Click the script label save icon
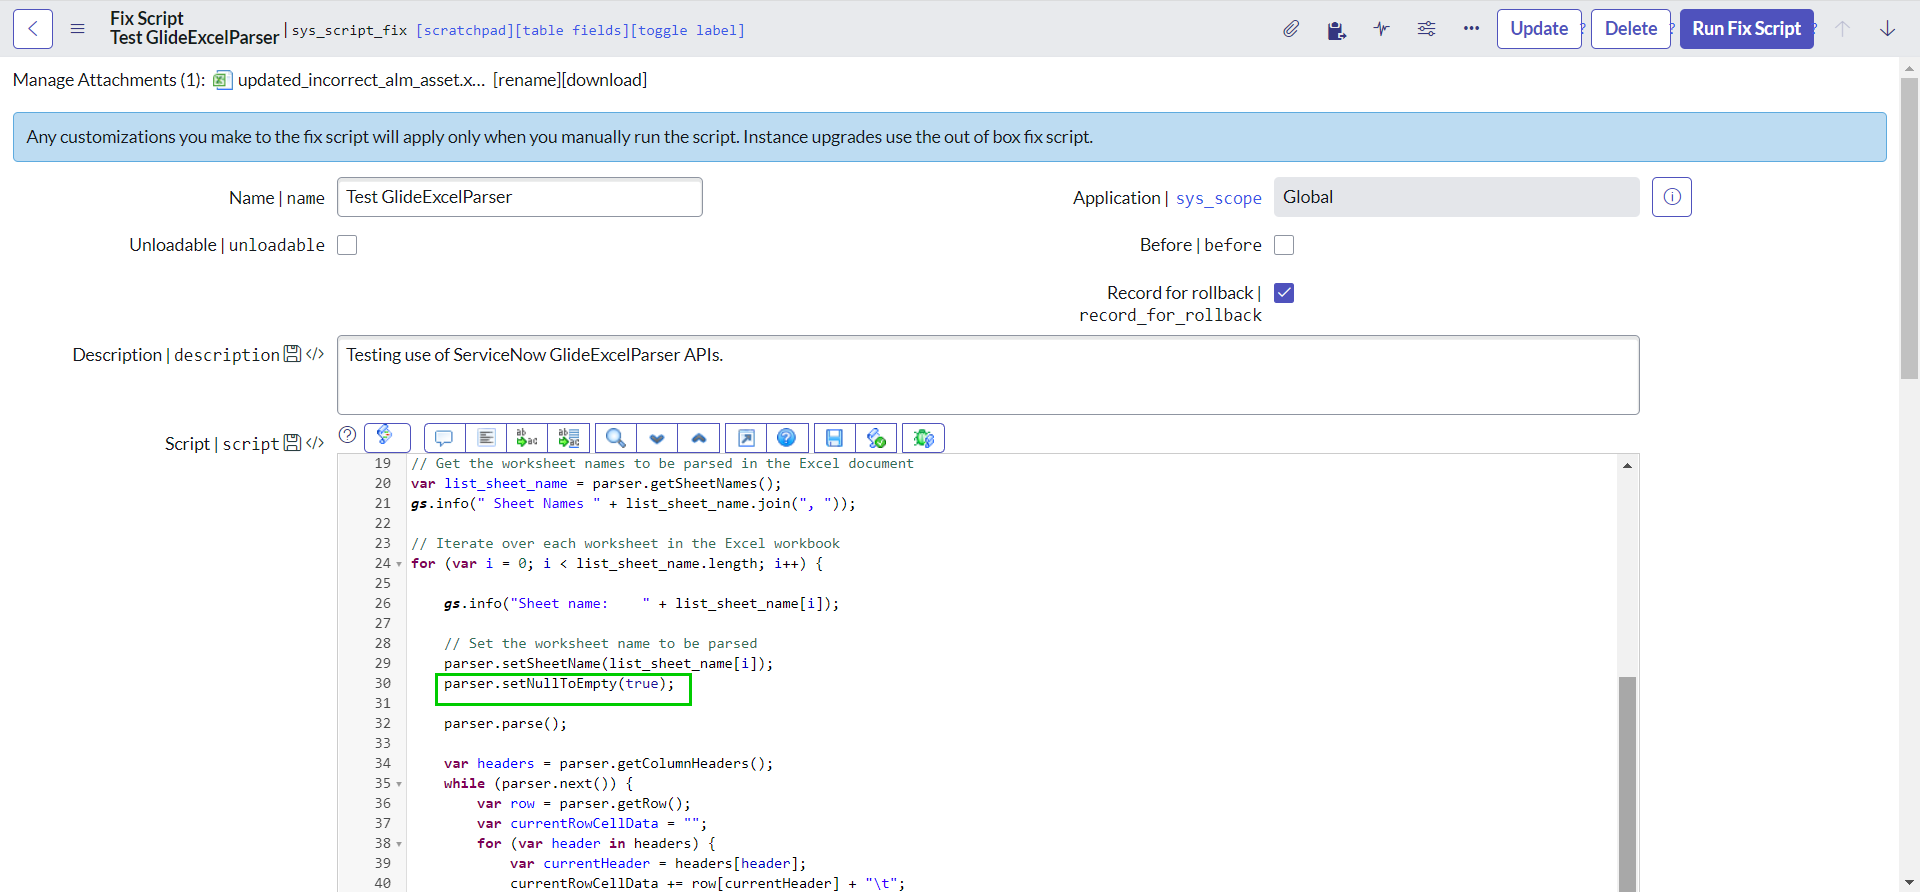1920x892 pixels. tap(293, 443)
